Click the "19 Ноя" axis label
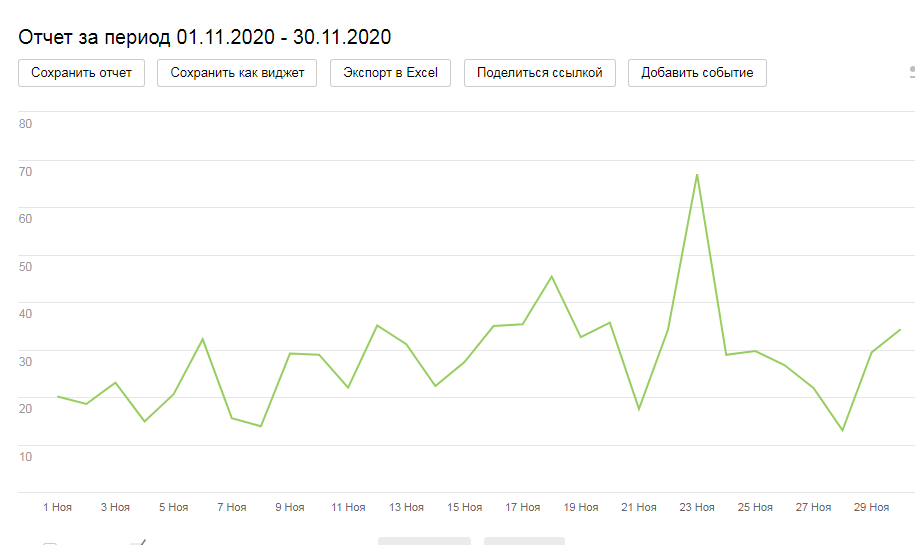This screenshot has width=915, height=545. [x=581, y=508]
